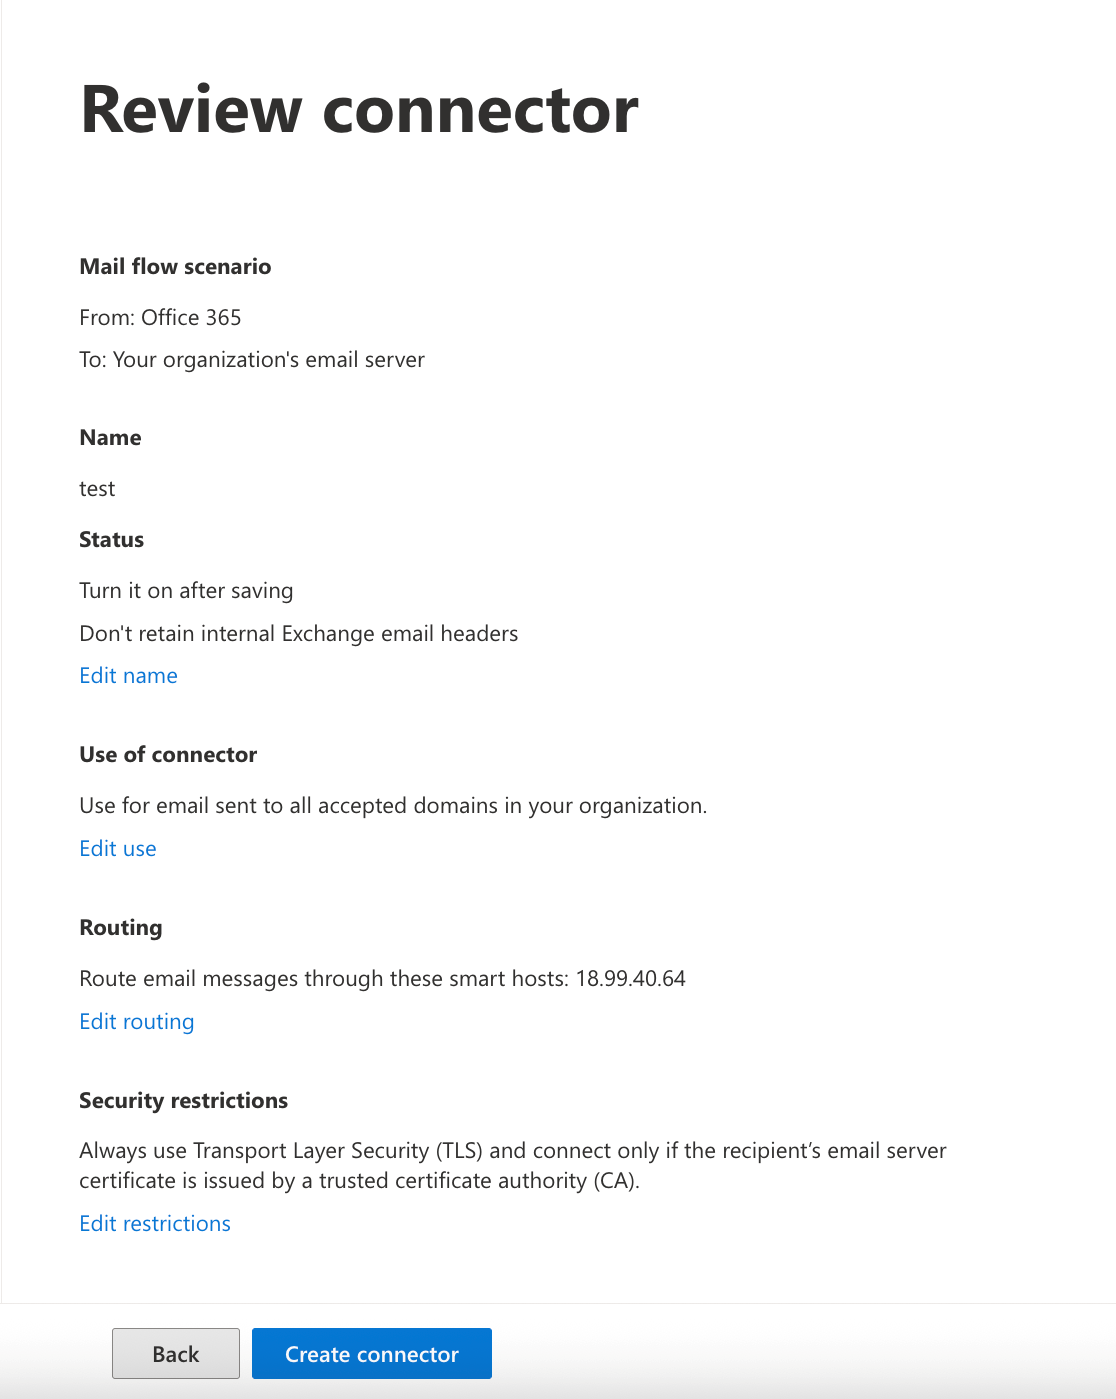Click 'To: Your organization's email server' line
This screenshot has width=1116, height=1399.
click(x=252, y=360)
